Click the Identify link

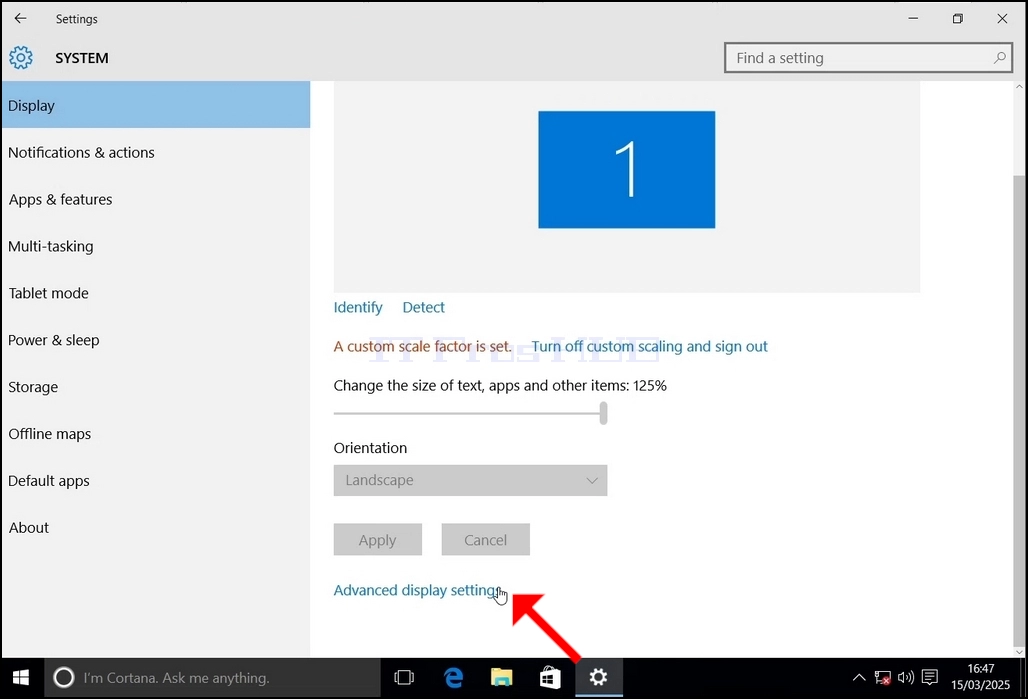click(x=358, y=308)
